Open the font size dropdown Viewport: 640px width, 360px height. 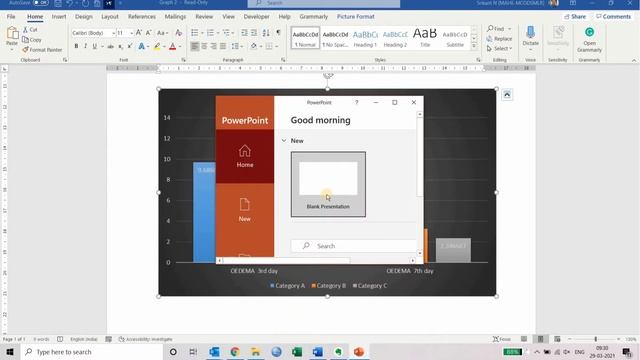click(x=131, y=33)
